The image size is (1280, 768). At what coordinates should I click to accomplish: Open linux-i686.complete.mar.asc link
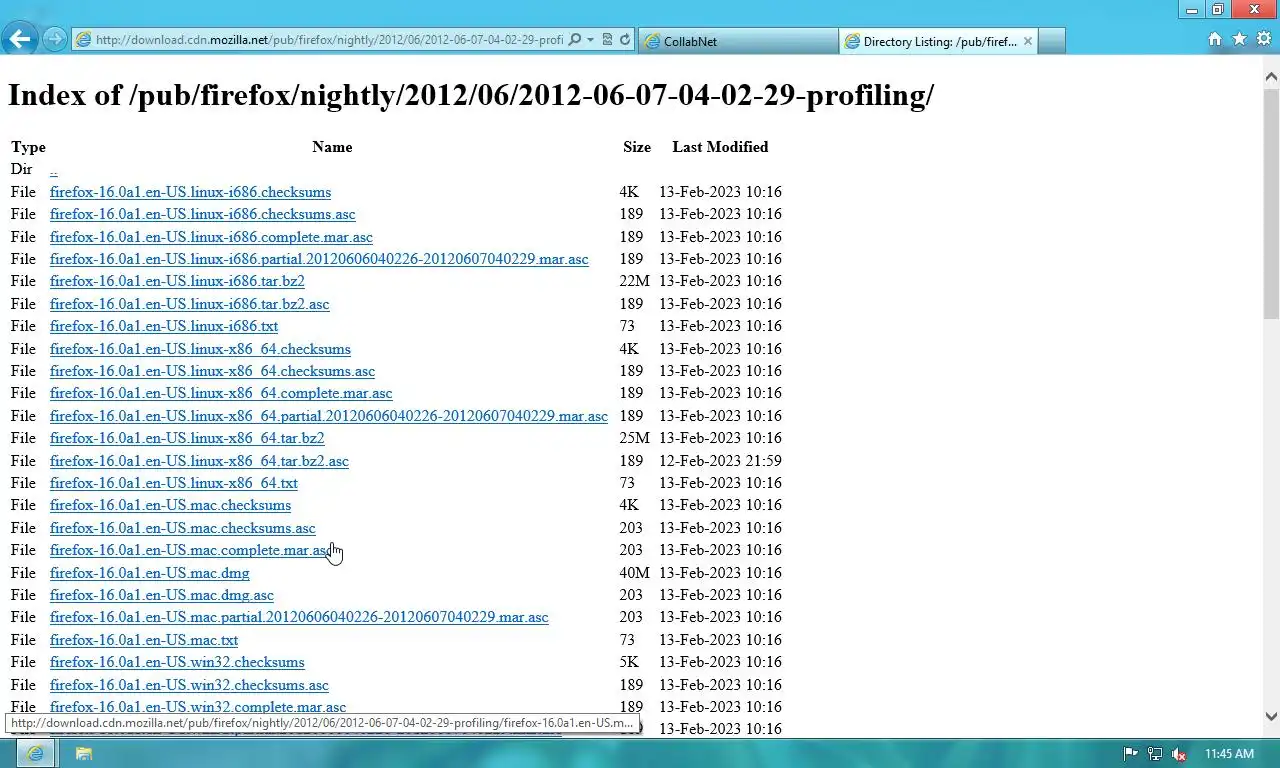(211, 237)
